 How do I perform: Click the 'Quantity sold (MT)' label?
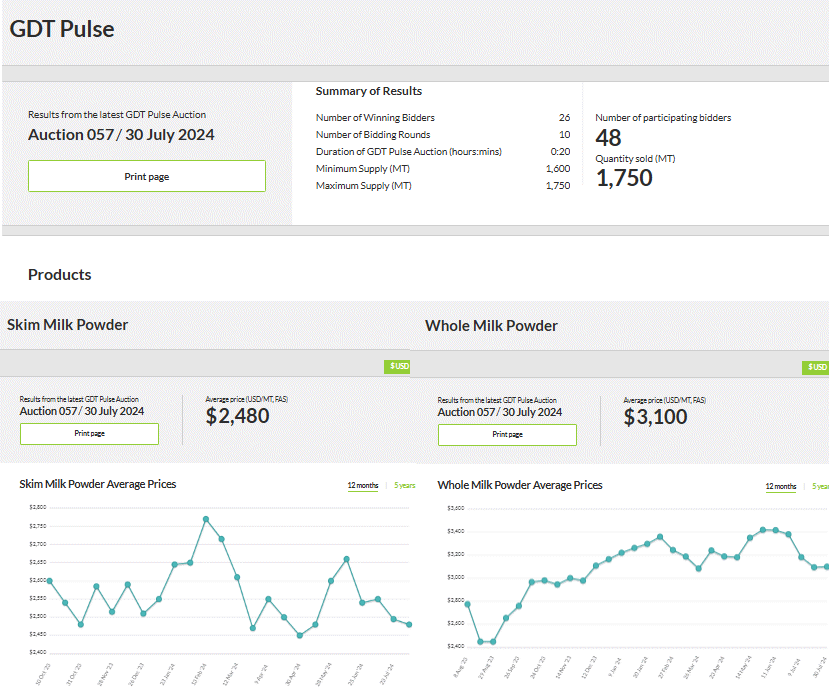pos(635,159)
